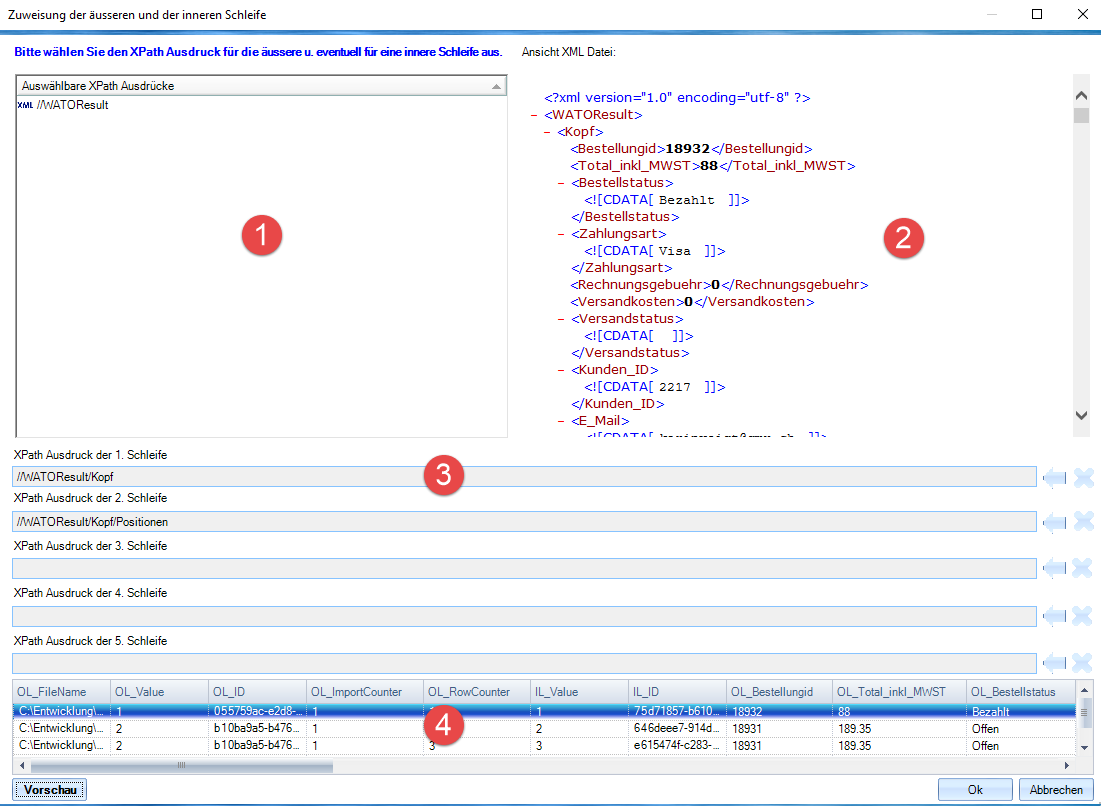The image size is (1101, 806).
Task: Collapse the WATOResult XML node
Action: click(534, 115)
